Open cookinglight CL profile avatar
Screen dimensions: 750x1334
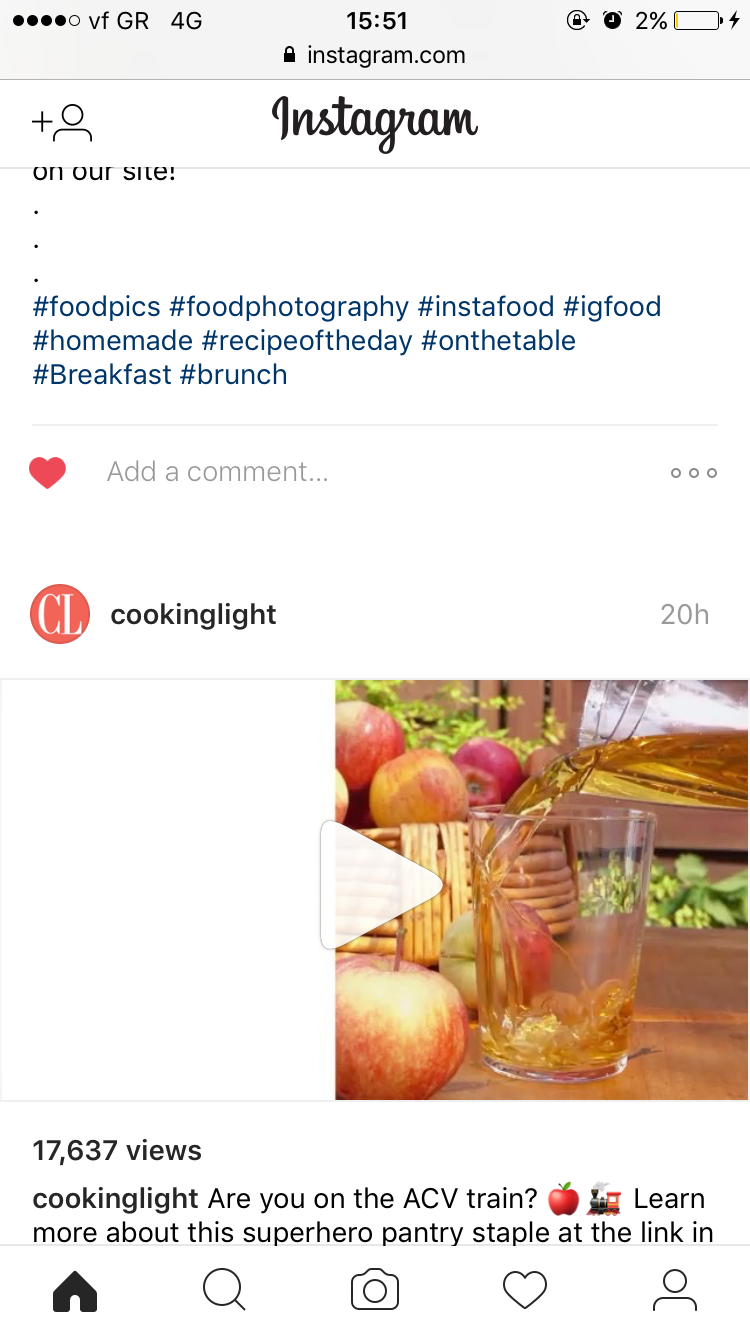point(60,614)
